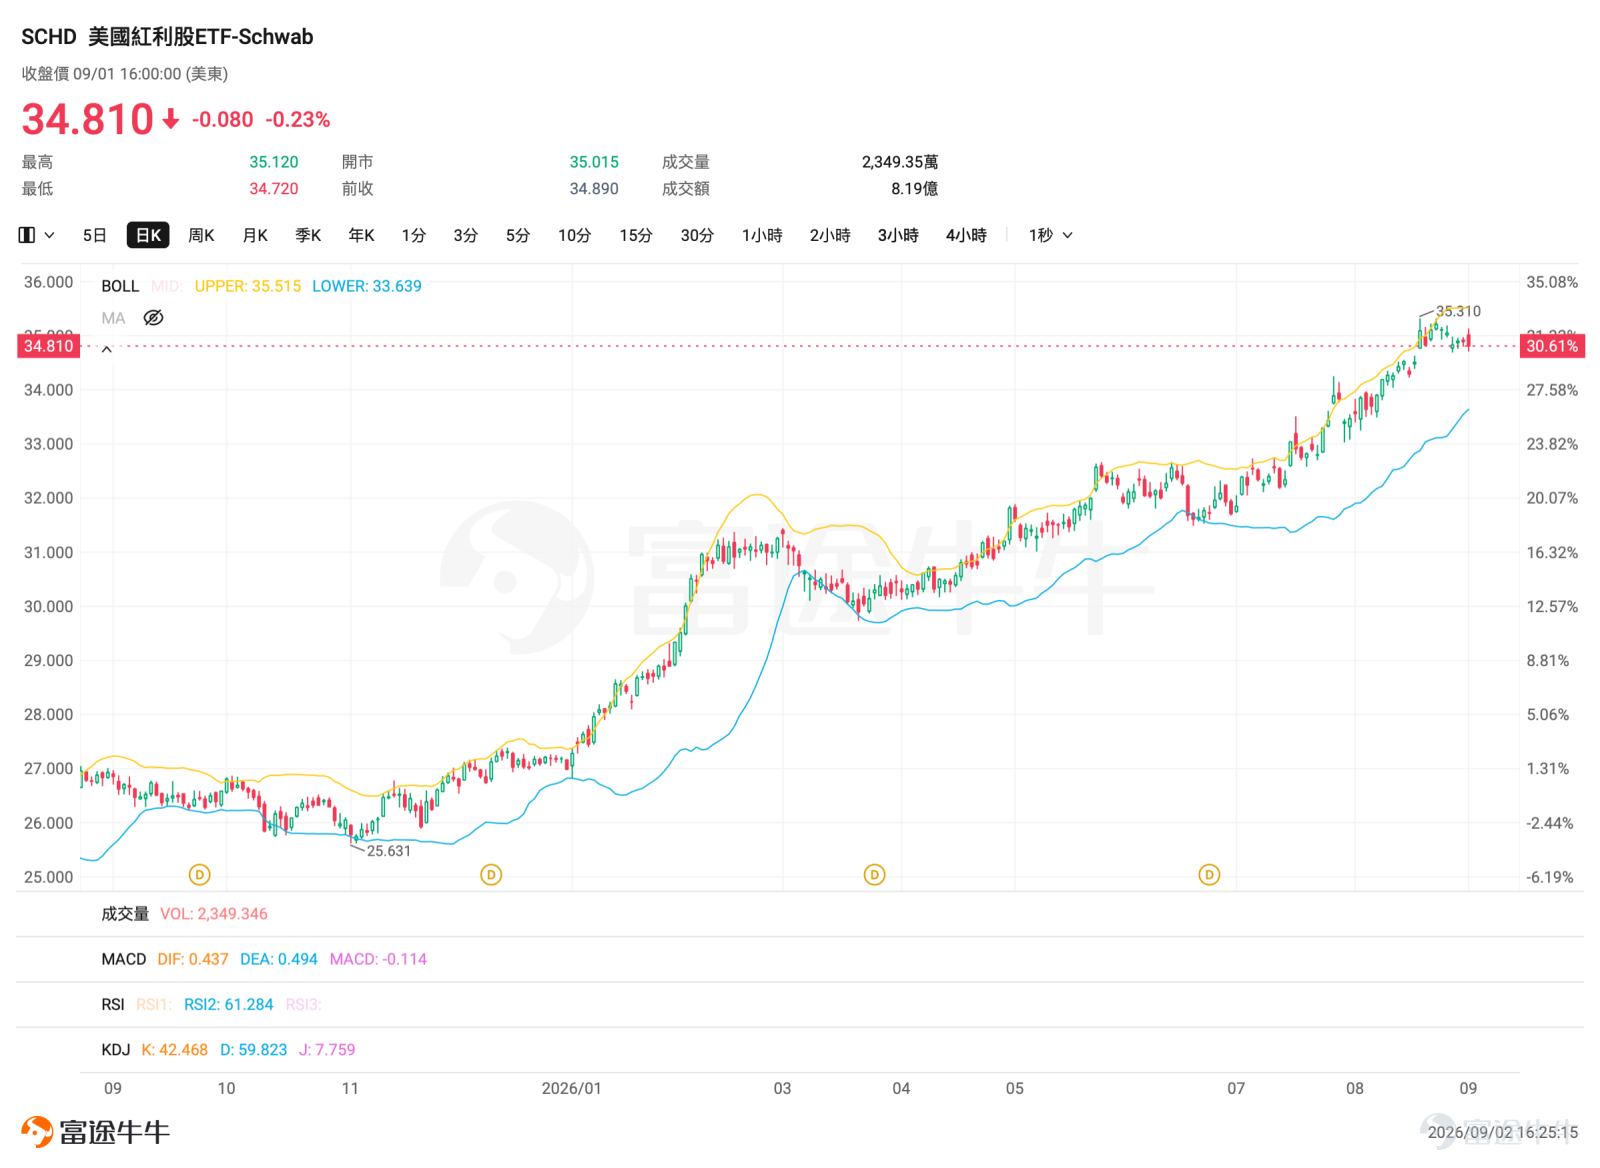Switch to the 10分 interval
The height and width of the screenshot is (1168, 1600).
[575, 235]
